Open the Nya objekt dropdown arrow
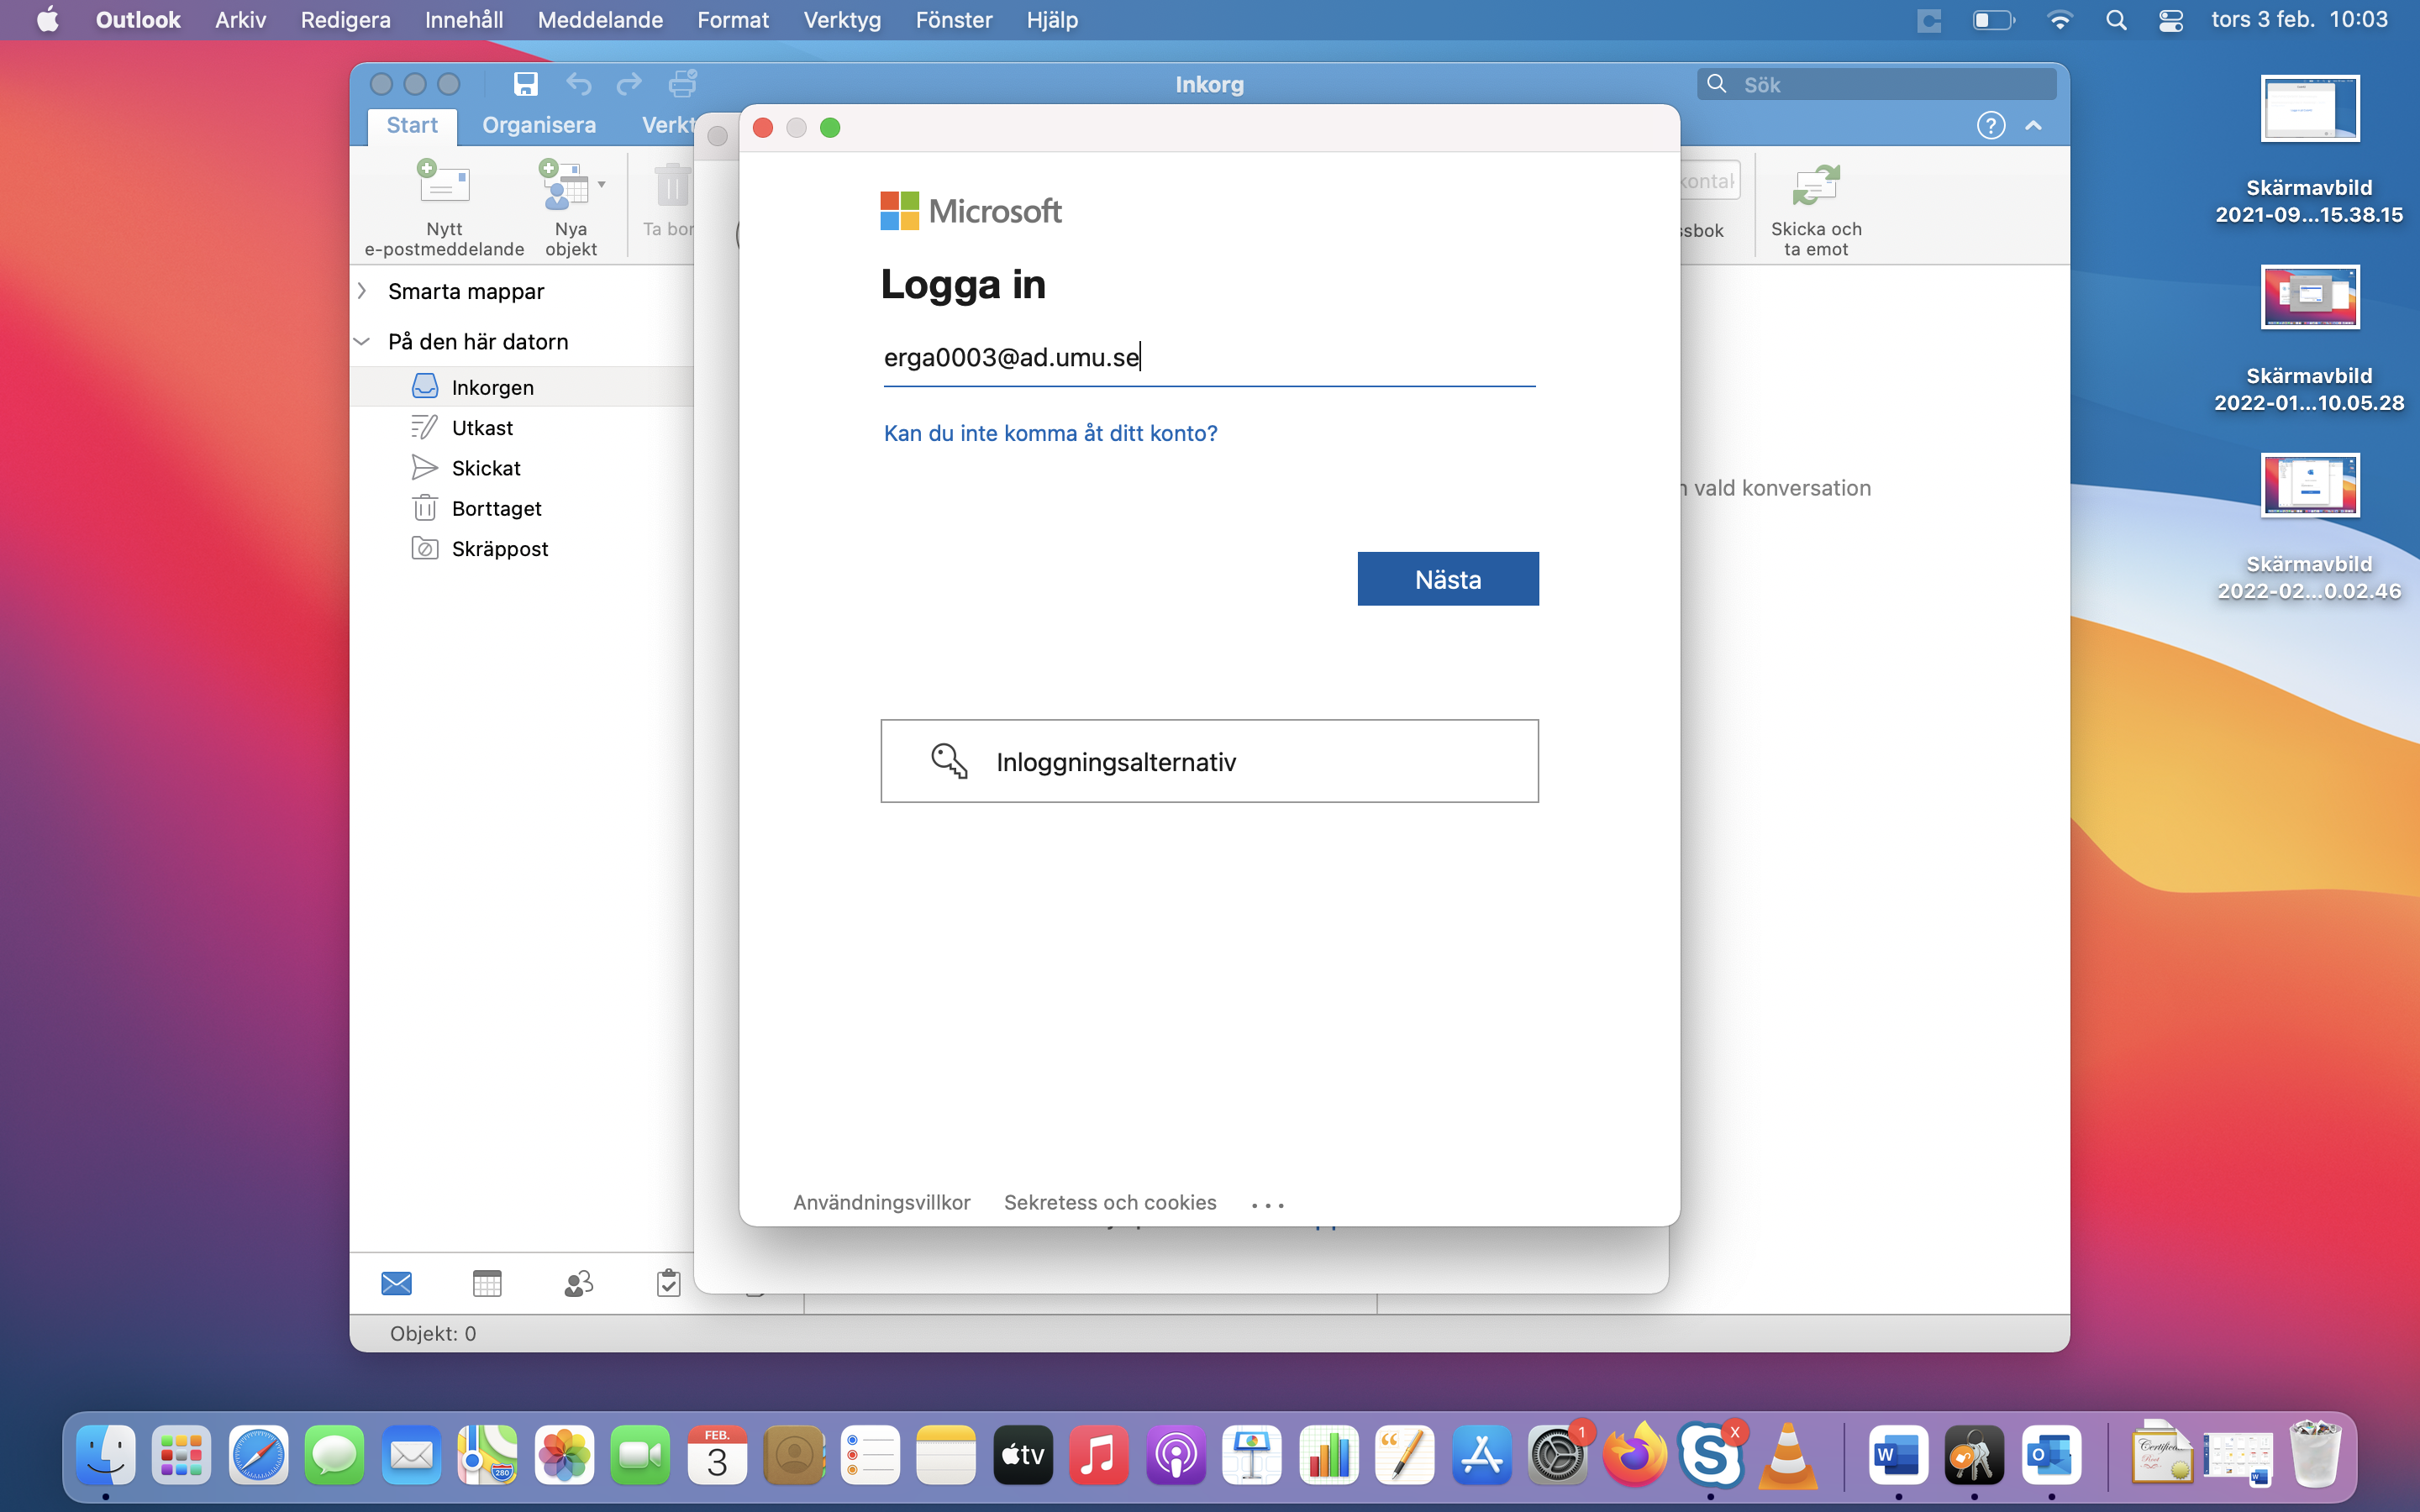 click(602, 184)
